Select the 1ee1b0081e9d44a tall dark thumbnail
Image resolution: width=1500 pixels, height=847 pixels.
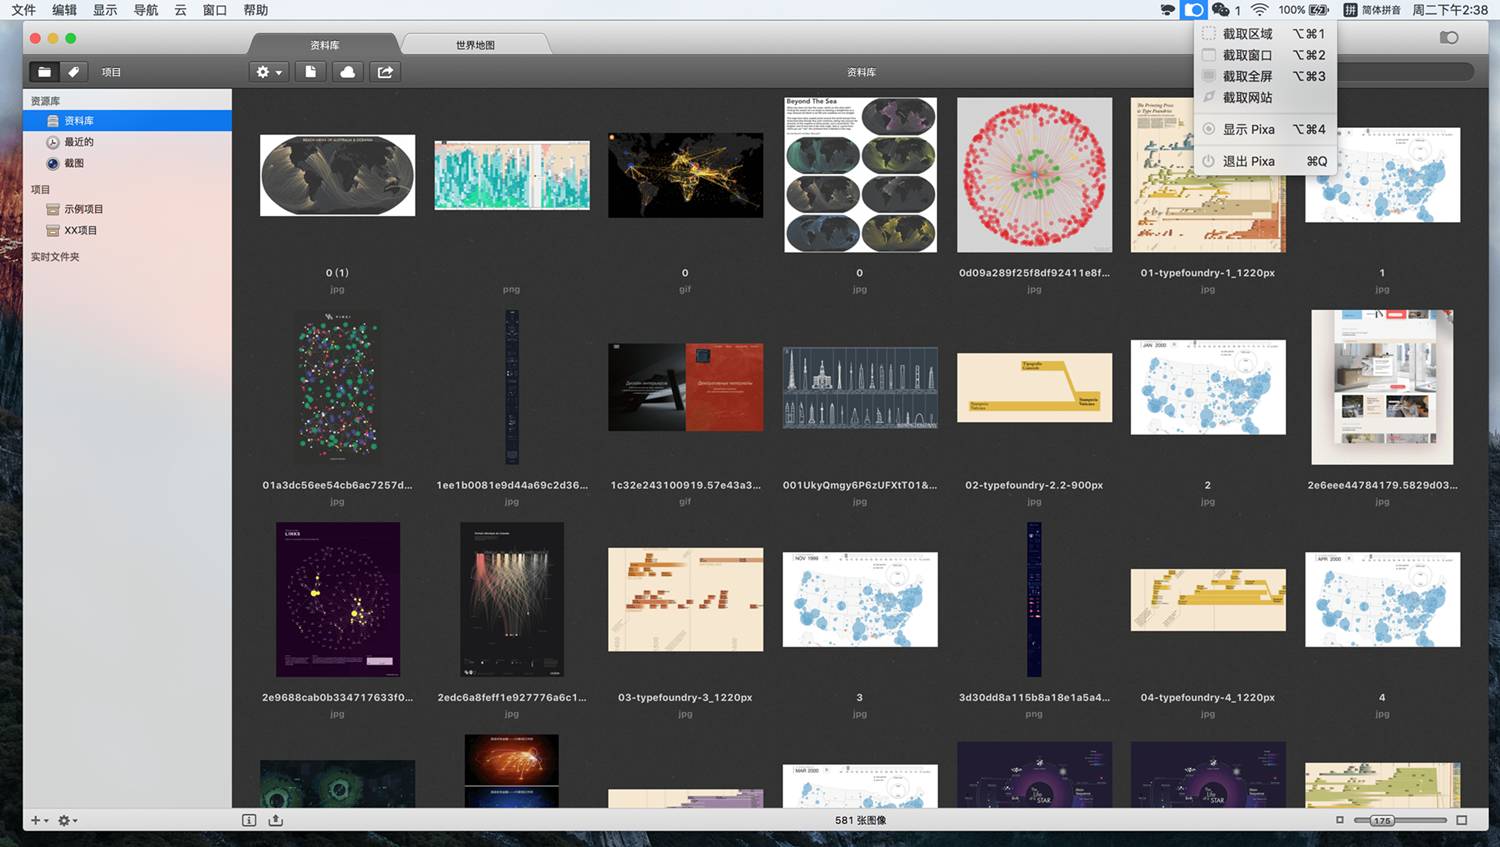point(511,387)
